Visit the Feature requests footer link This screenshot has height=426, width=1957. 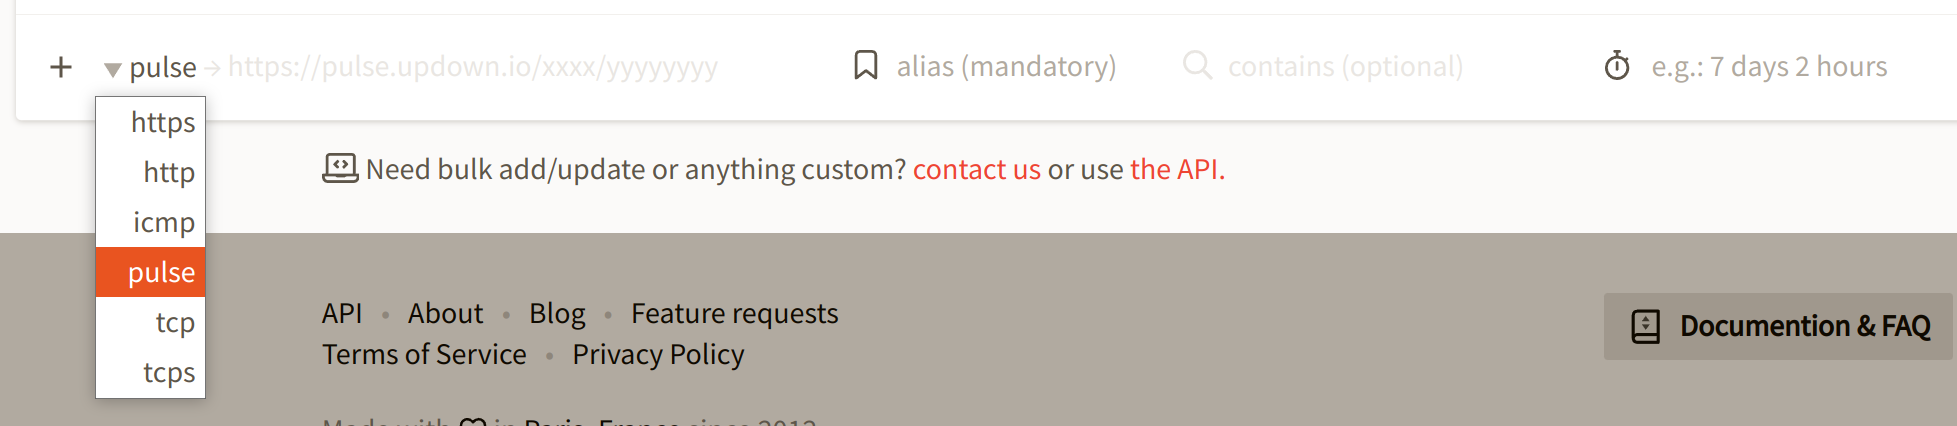tap(734, 314)
